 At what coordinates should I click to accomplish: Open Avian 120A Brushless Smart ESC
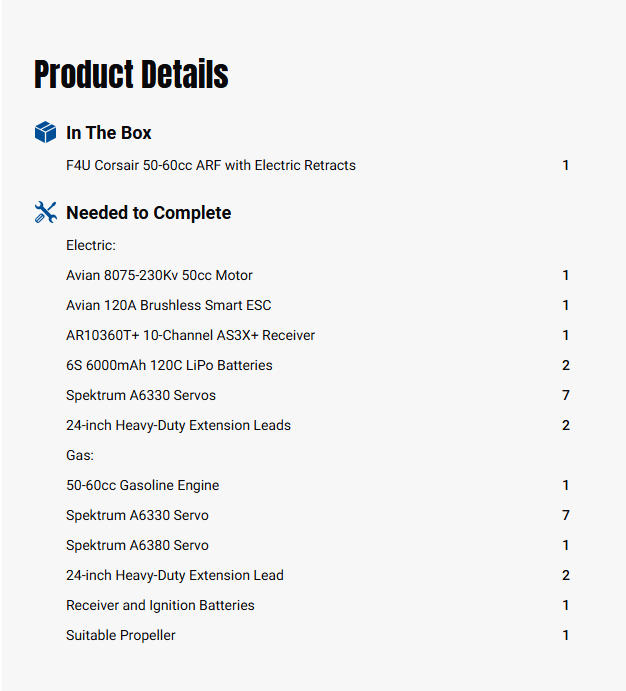169,305
